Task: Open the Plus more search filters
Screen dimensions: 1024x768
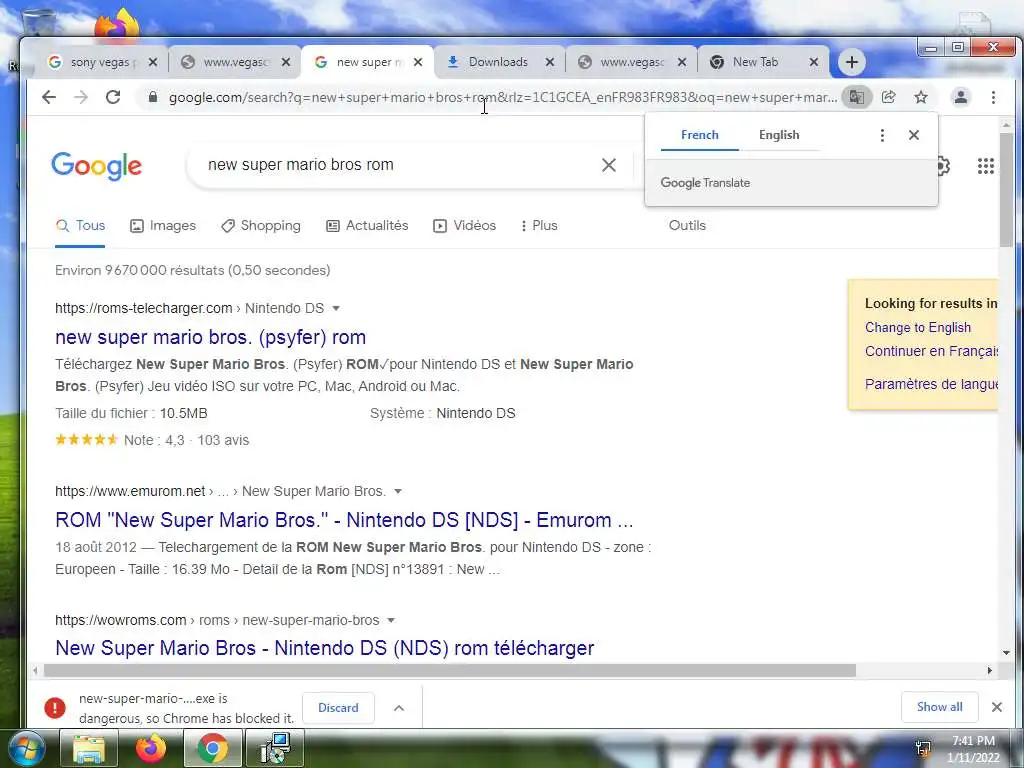Action: 539,225
